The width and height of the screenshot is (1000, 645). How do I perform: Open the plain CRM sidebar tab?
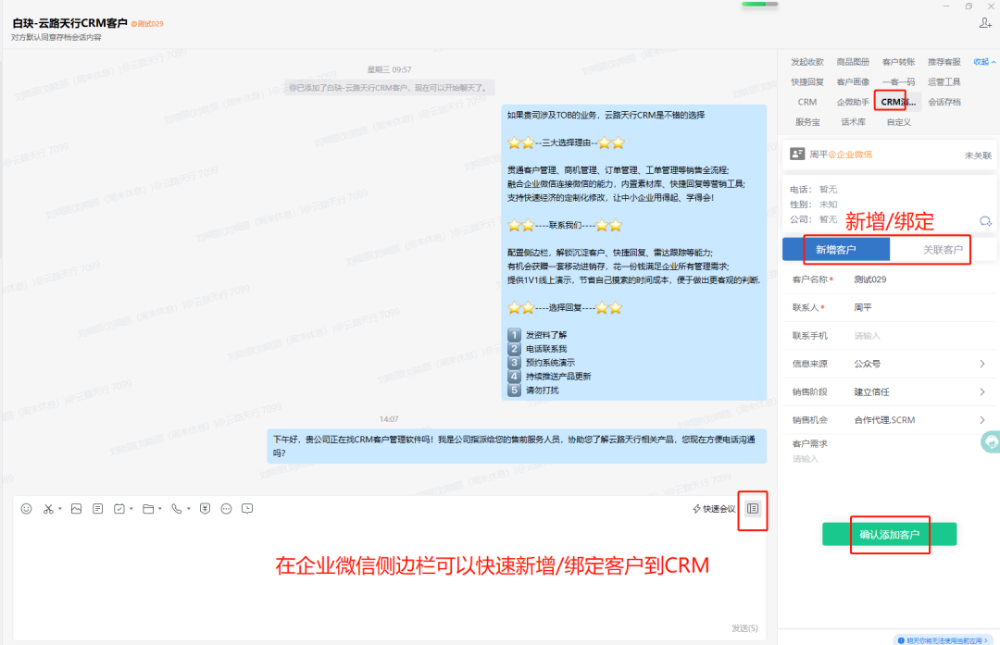[807, 101]
